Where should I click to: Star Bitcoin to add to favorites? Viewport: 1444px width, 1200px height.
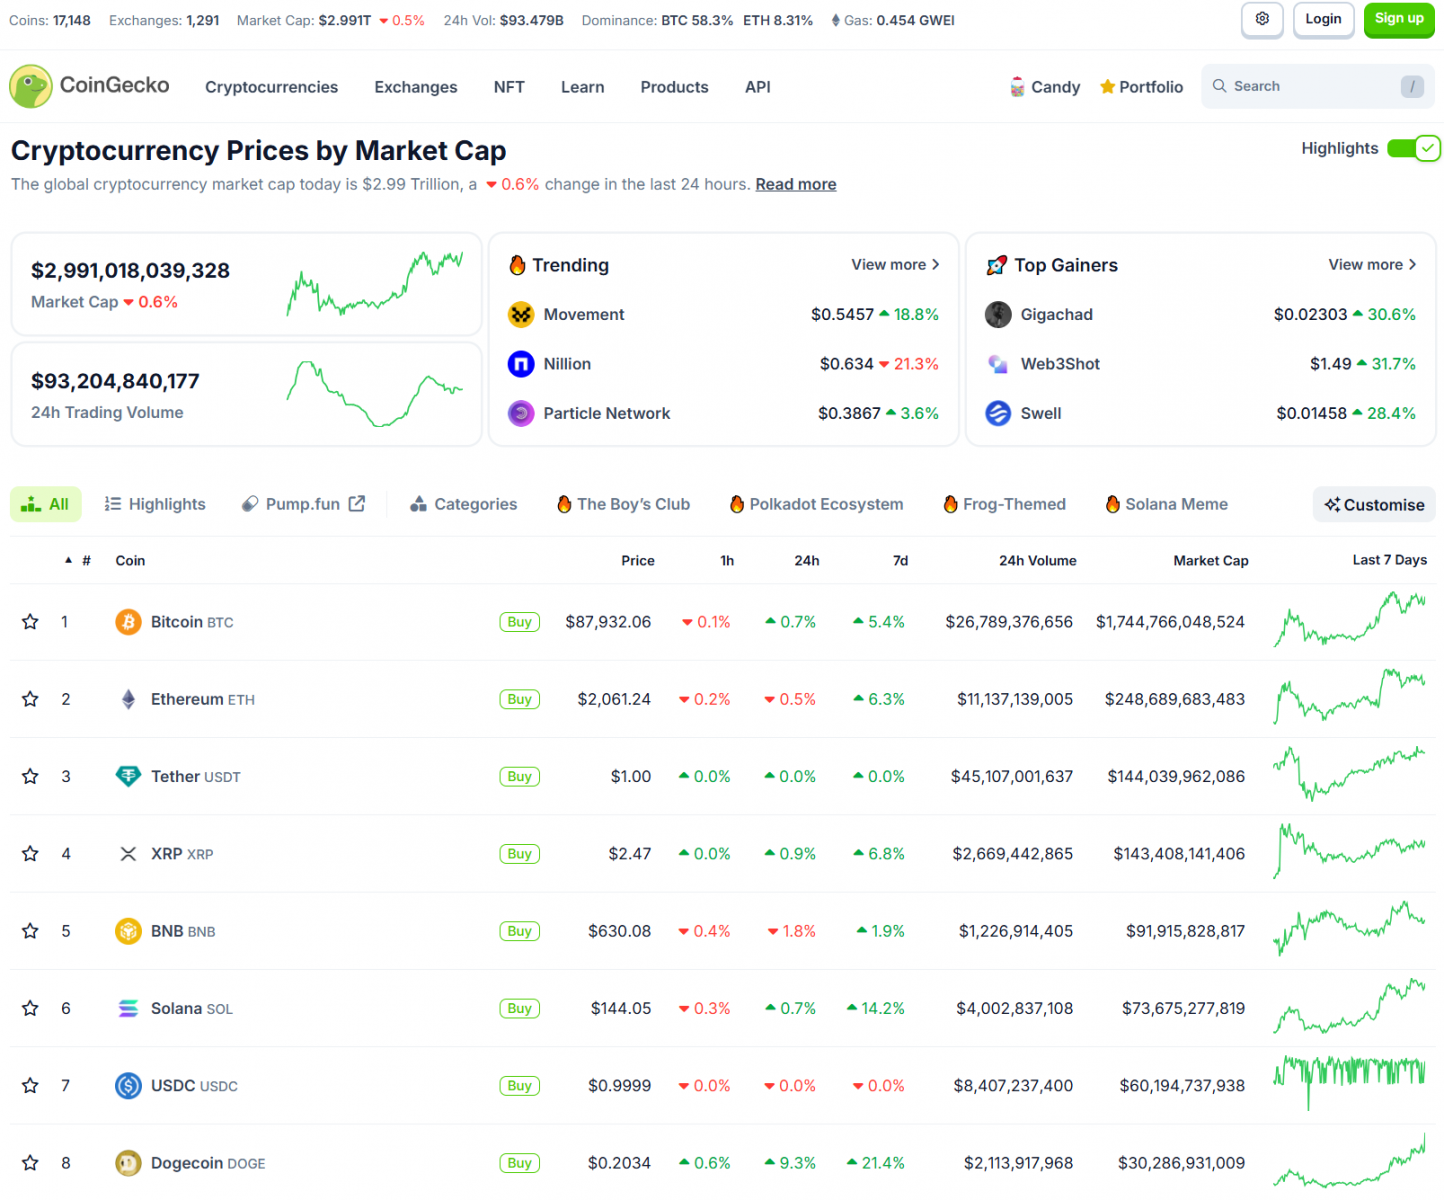point(30,622)
